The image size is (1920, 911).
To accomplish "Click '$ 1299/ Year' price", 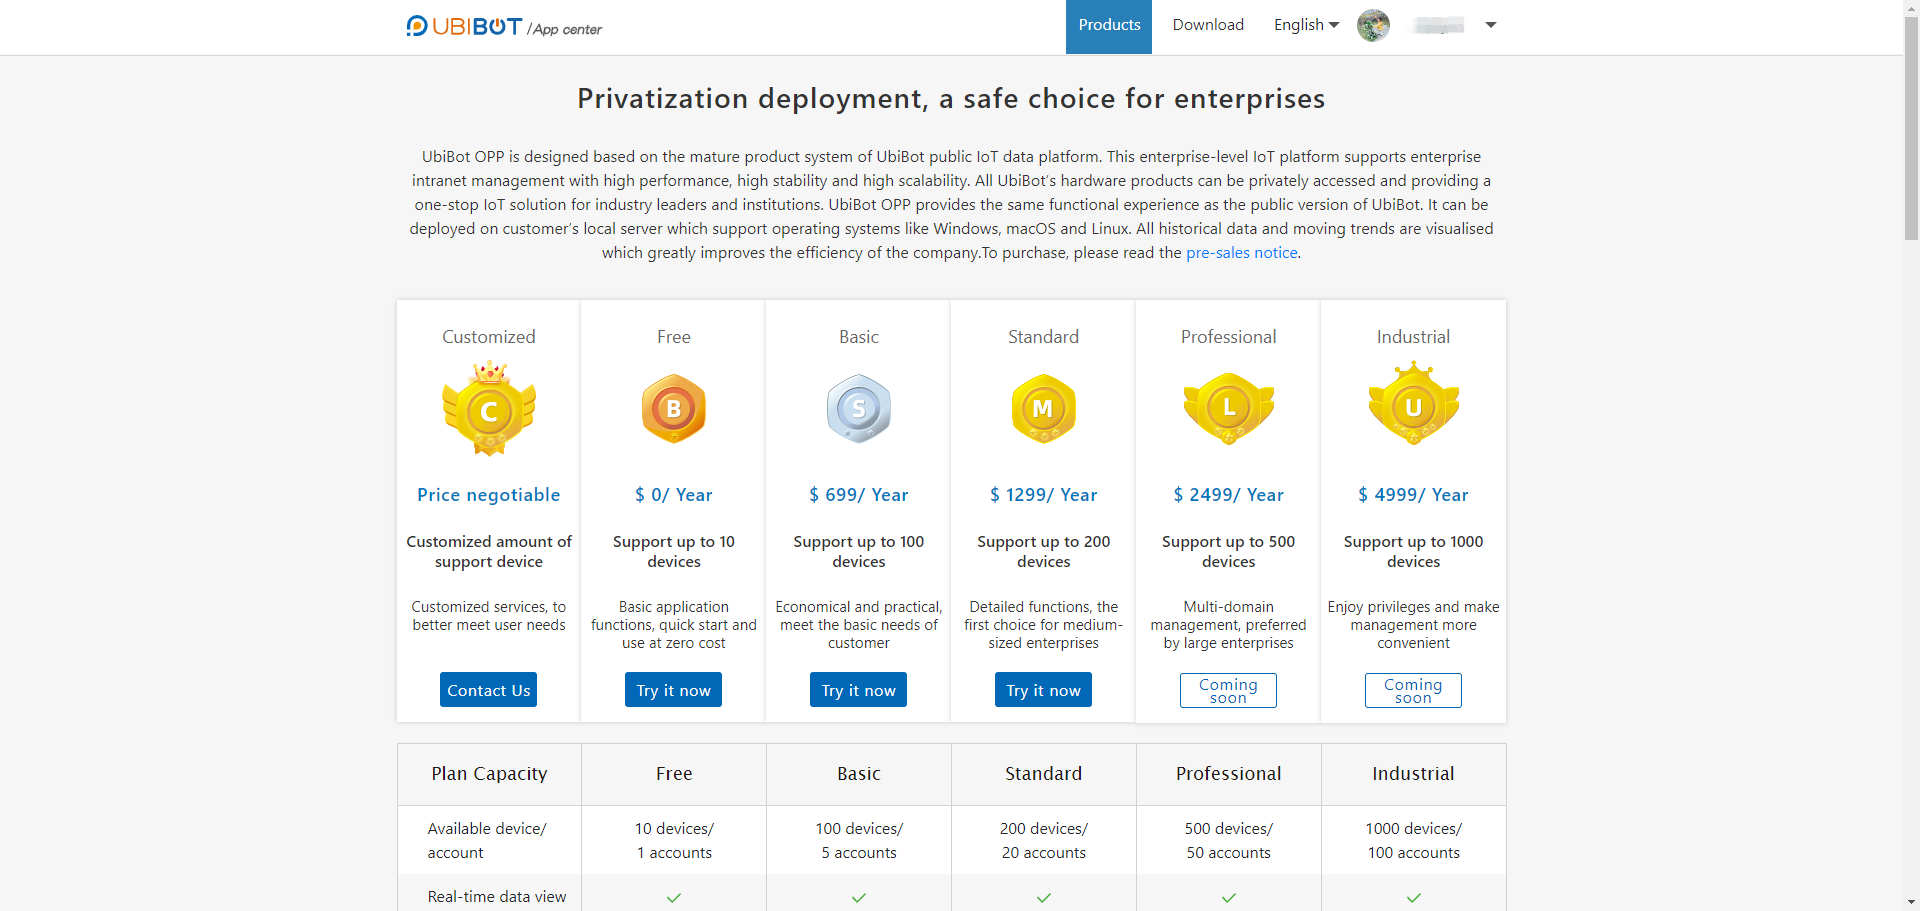I will coord(1043,495).
